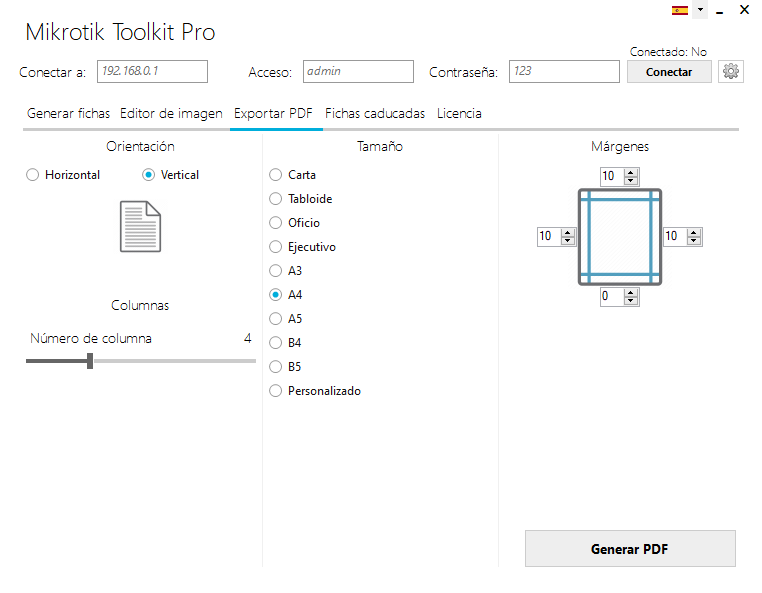The image size is (762, 593).
Task: Increase the left margin value
Action: 567,232
